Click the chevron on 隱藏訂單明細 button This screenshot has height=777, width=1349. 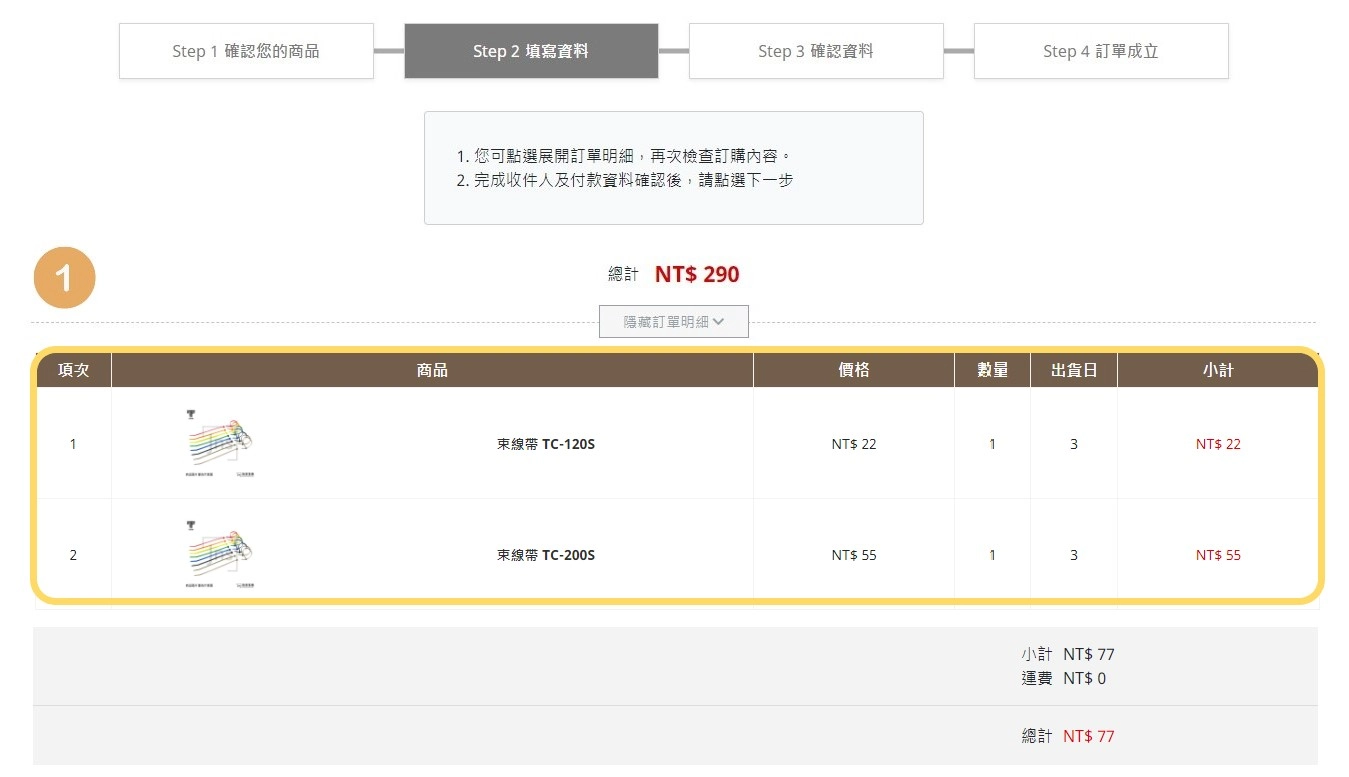pyautogui.click(x=718, y=322)
